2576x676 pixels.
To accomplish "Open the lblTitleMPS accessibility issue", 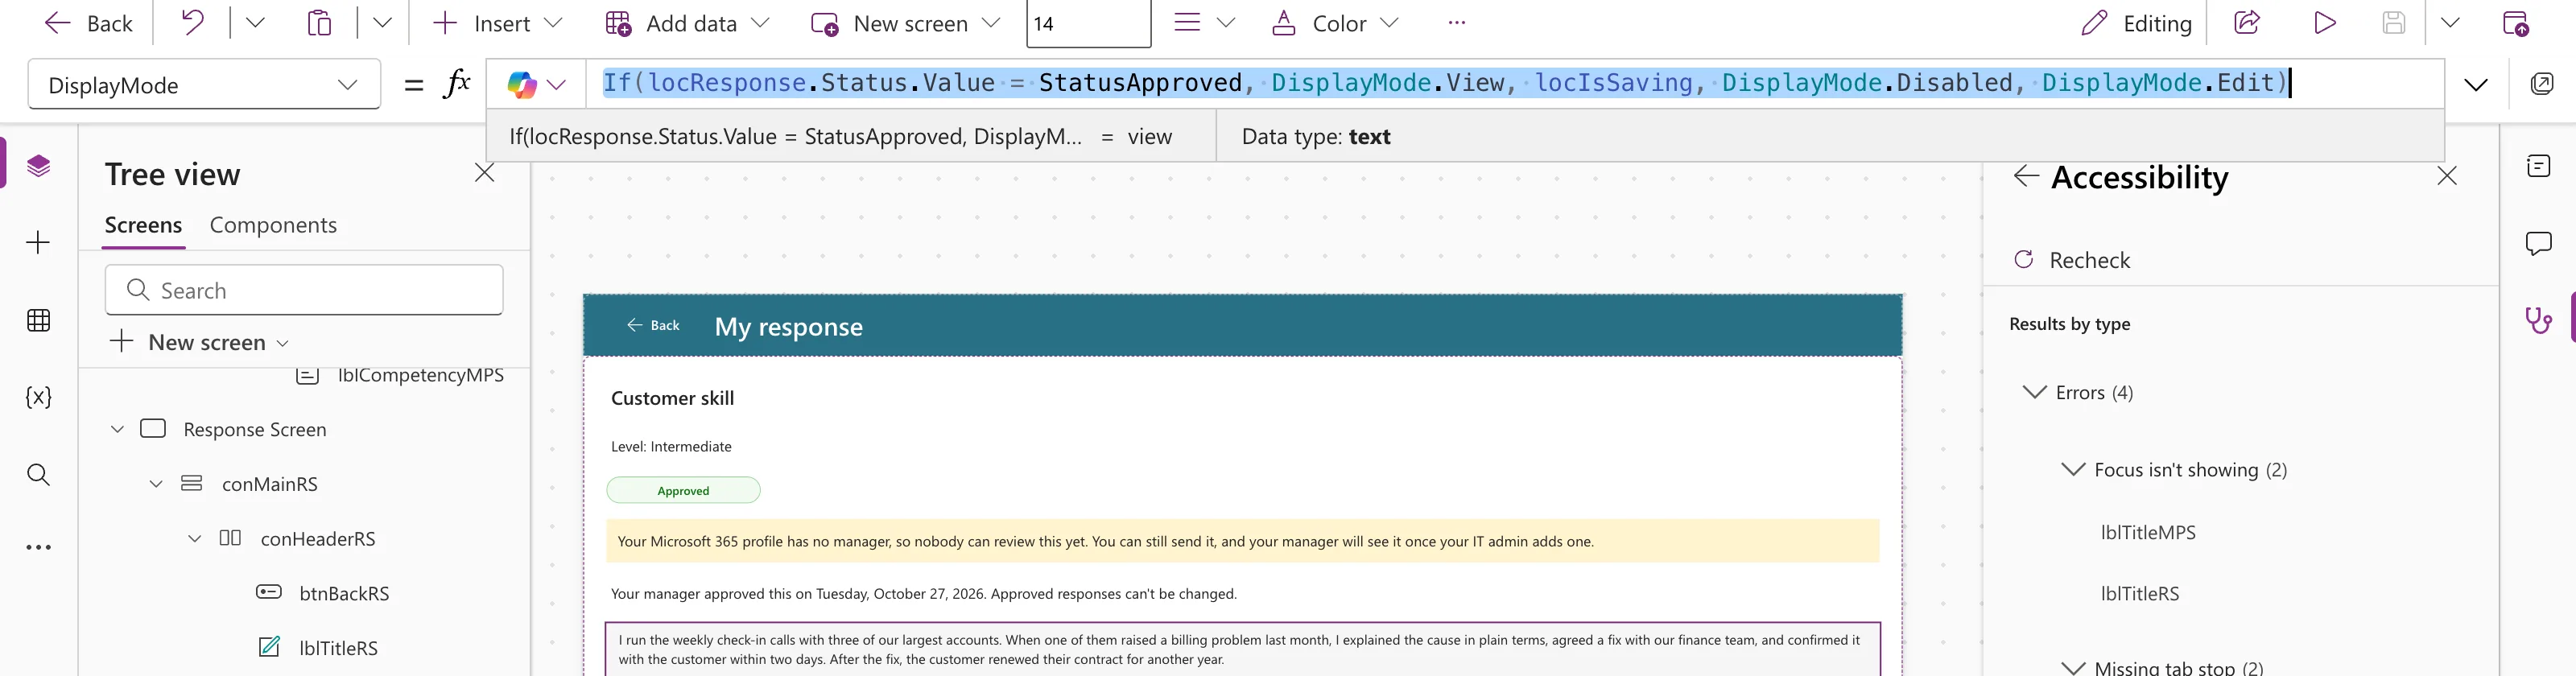I will click(2148, 532).
